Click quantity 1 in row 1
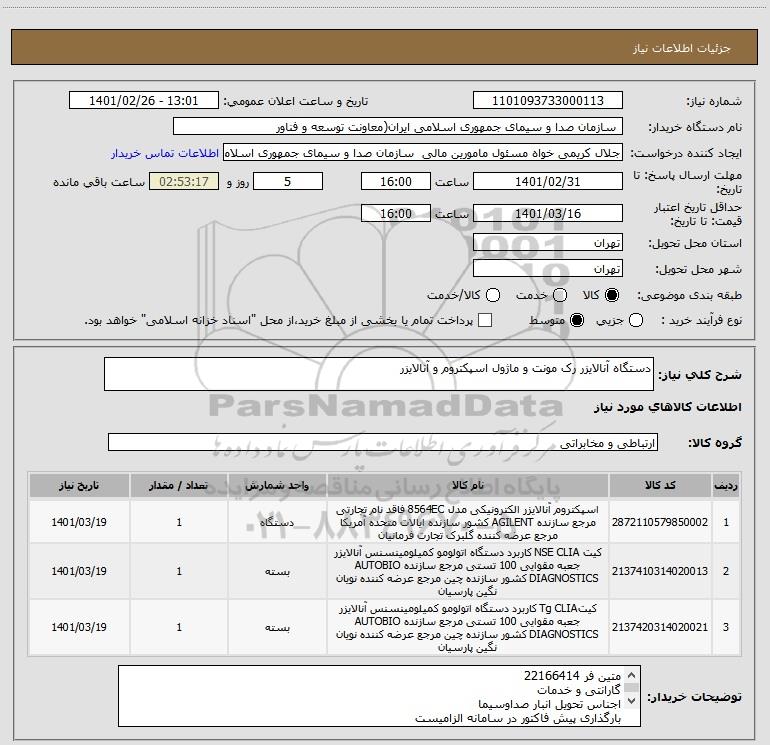770x745 pixels. coord(179,522)
